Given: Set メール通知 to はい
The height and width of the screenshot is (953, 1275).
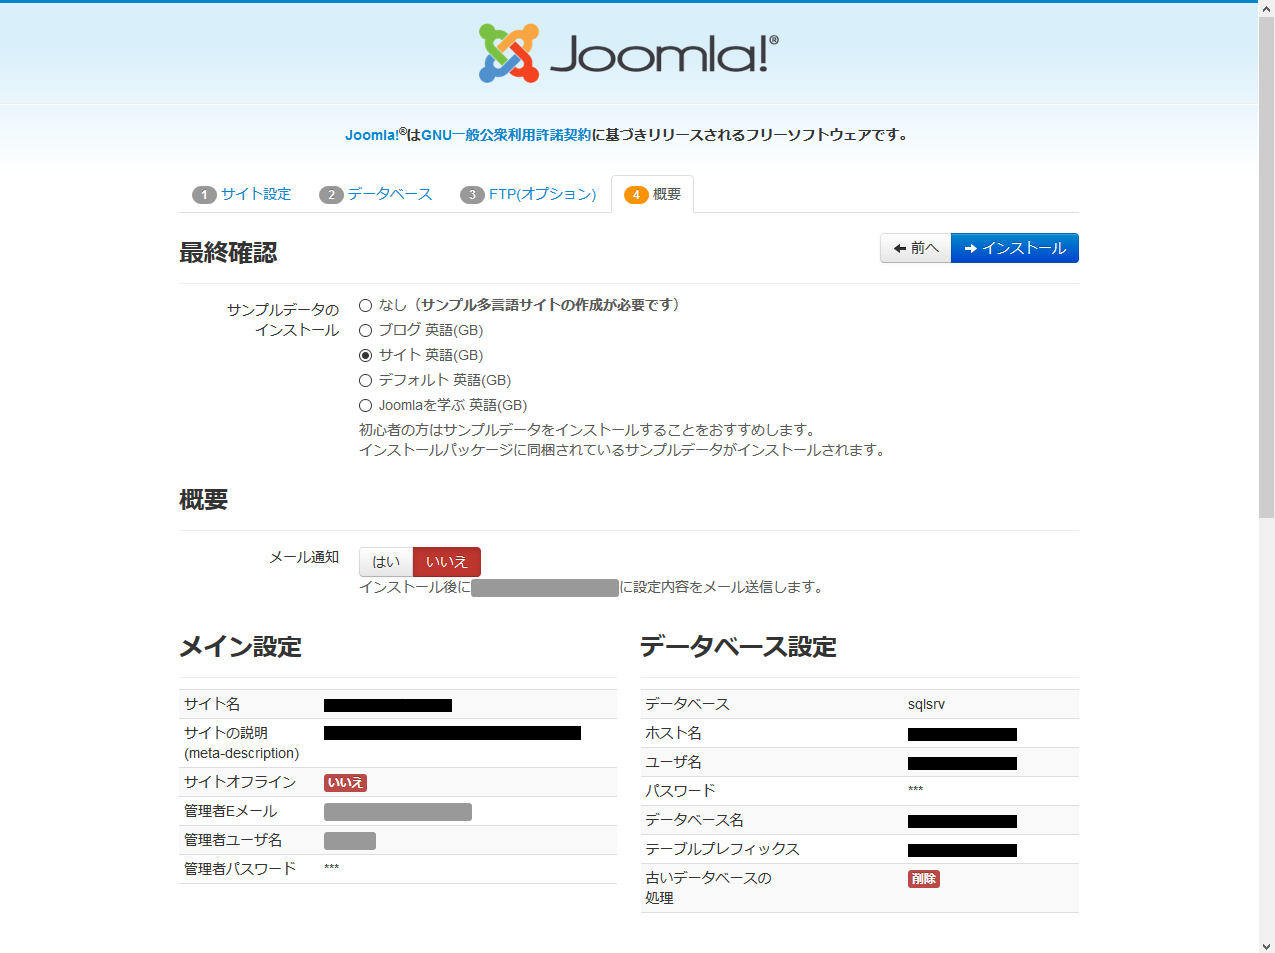Looking at the screenshot, I should (x=386, y=562).
